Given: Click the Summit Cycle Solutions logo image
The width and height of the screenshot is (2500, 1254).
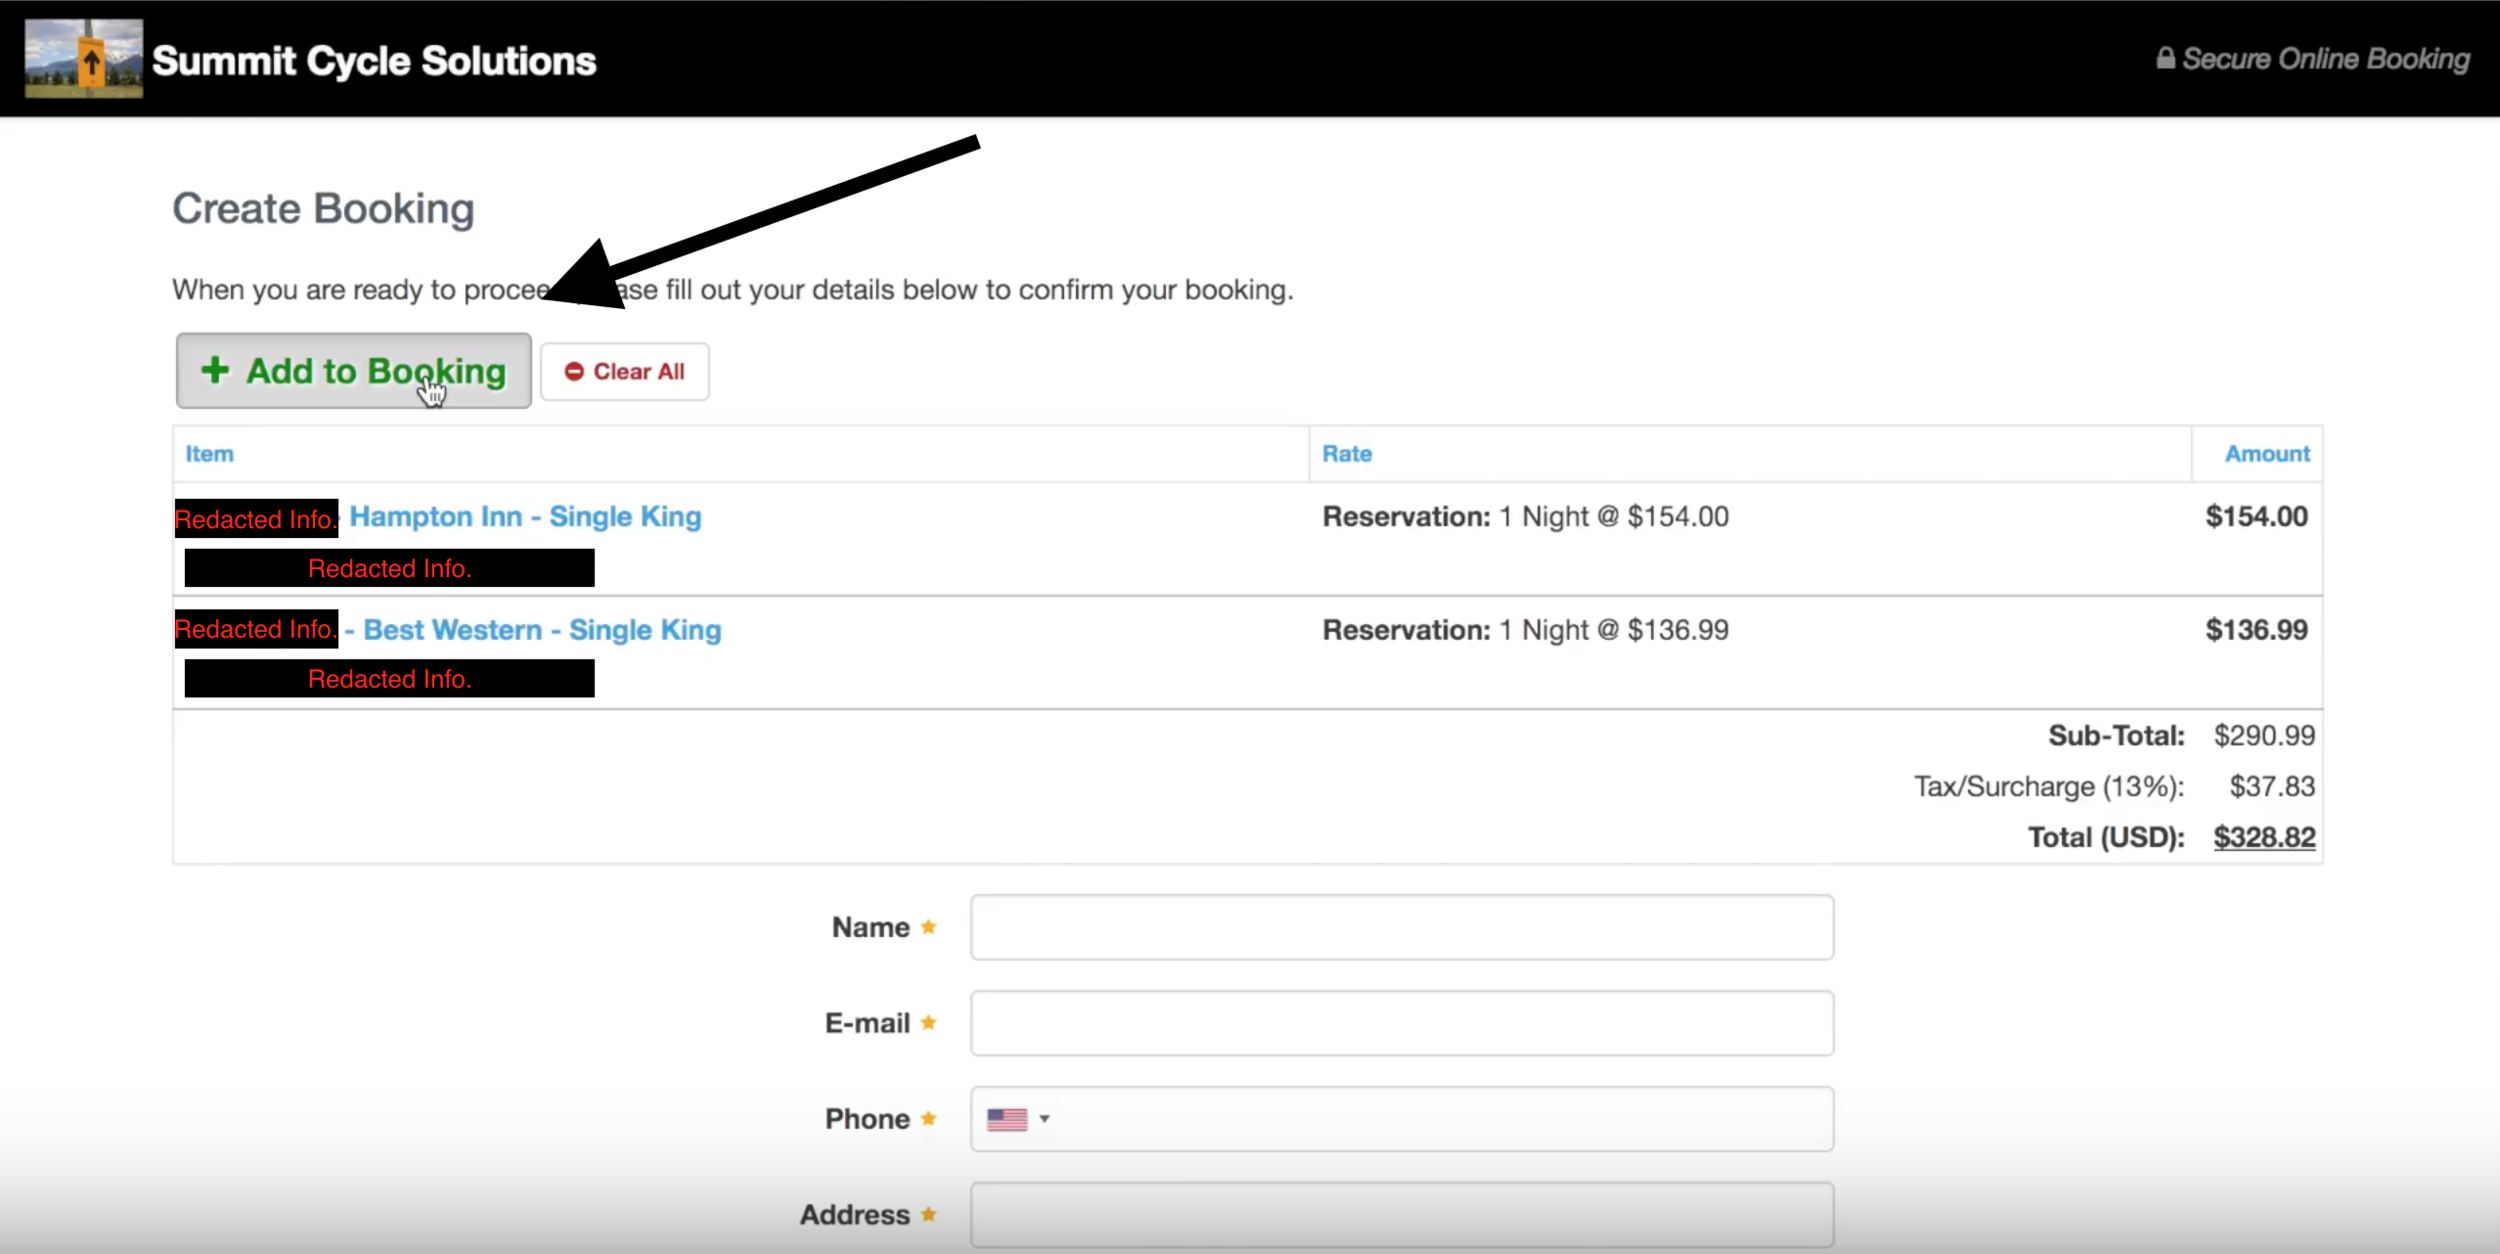Looking at the screenshot, I should pos(84,58).
